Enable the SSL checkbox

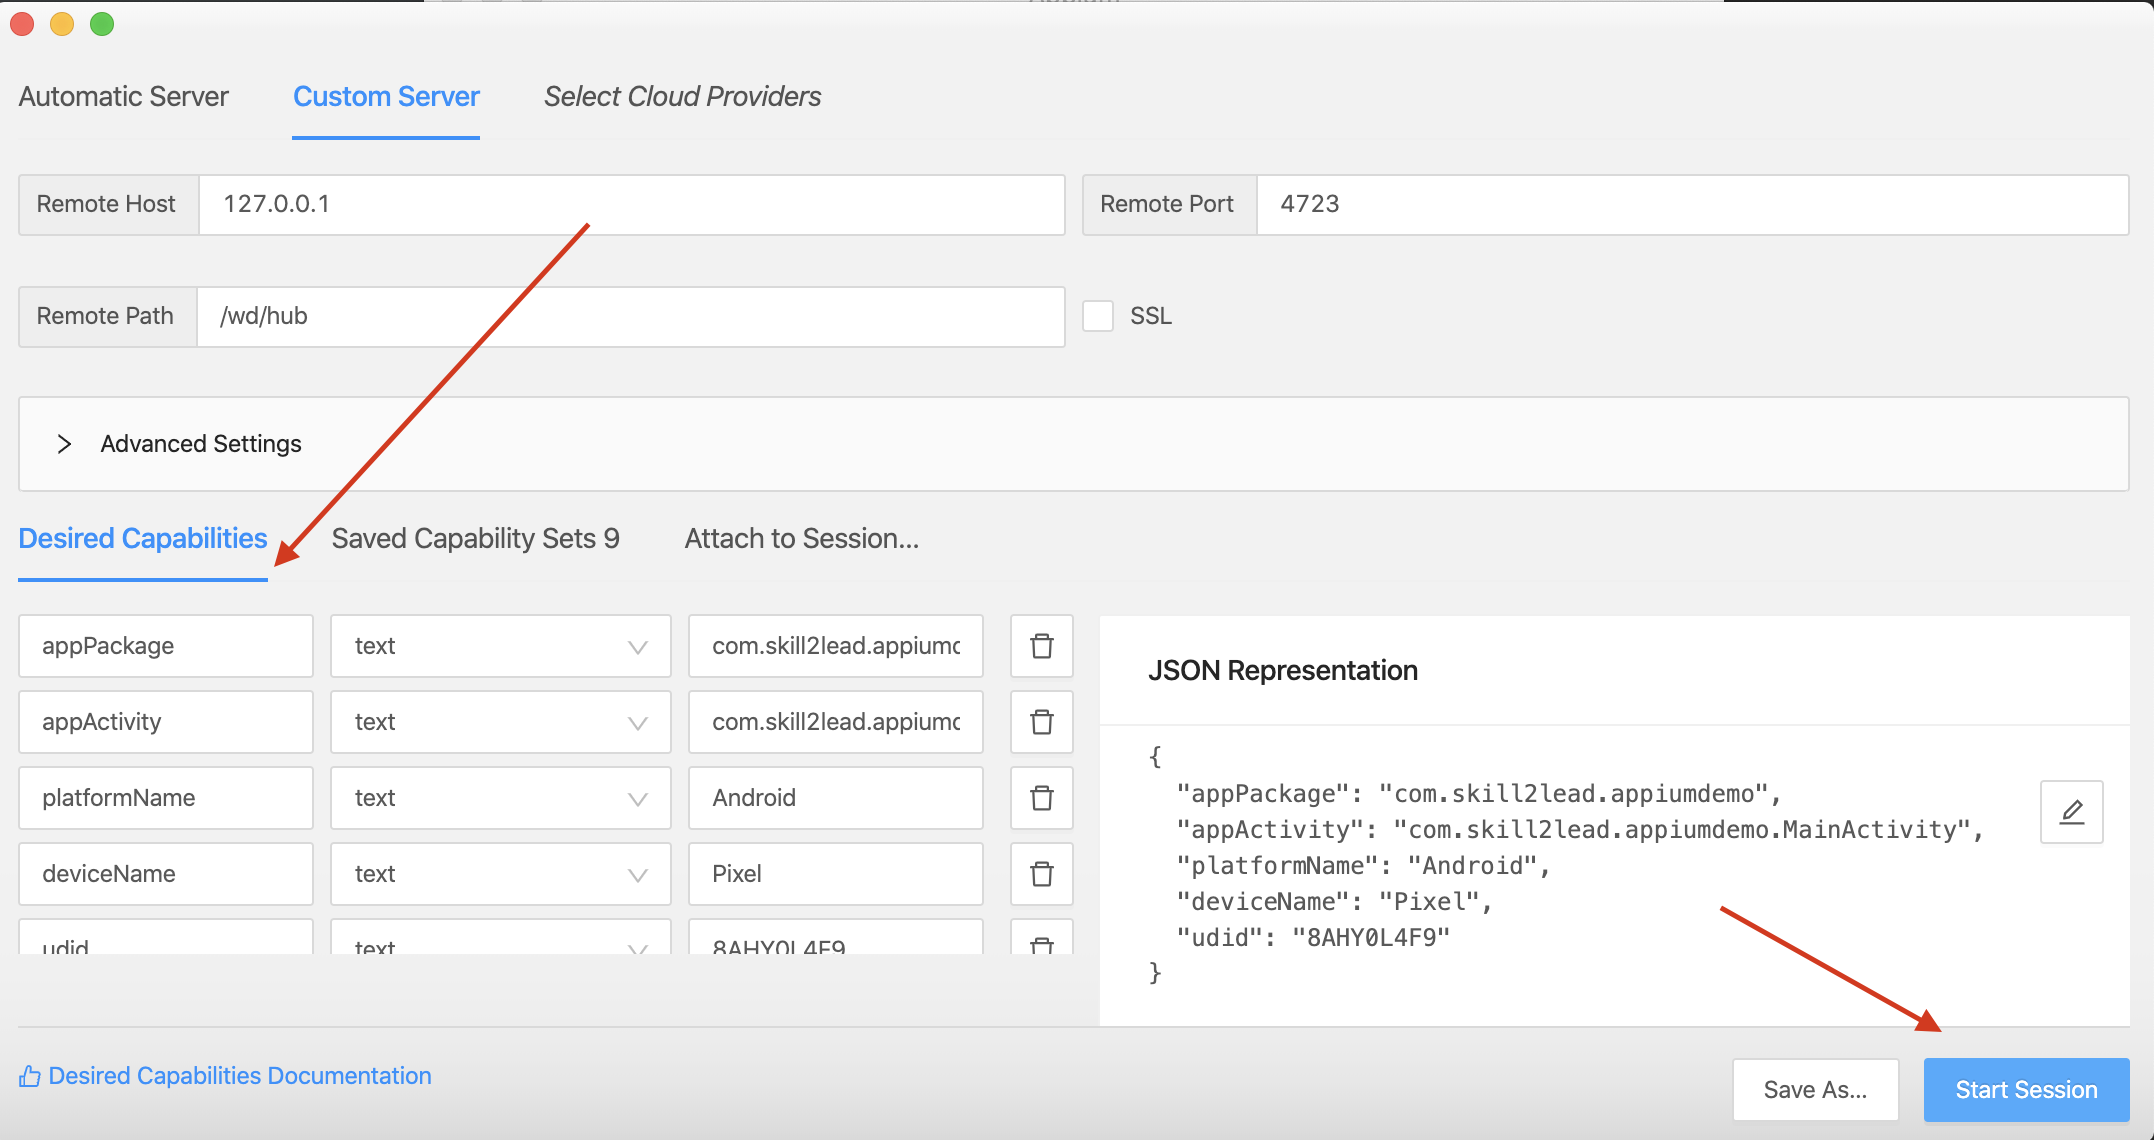[1098, 316]
